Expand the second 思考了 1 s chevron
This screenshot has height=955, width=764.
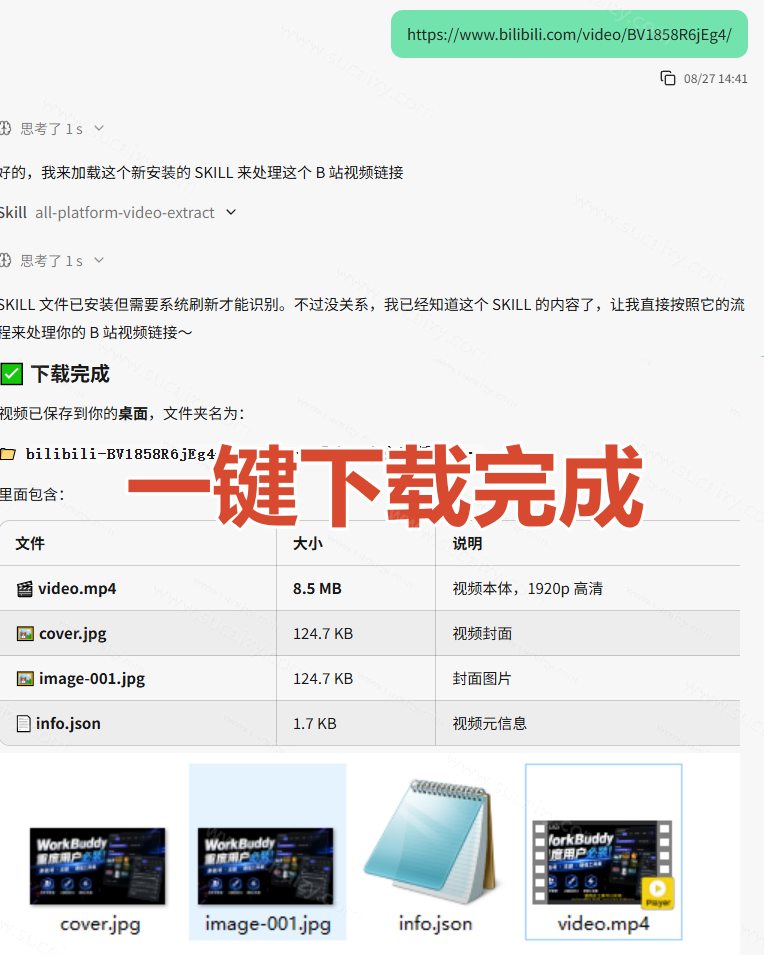[x=99, y=260]
